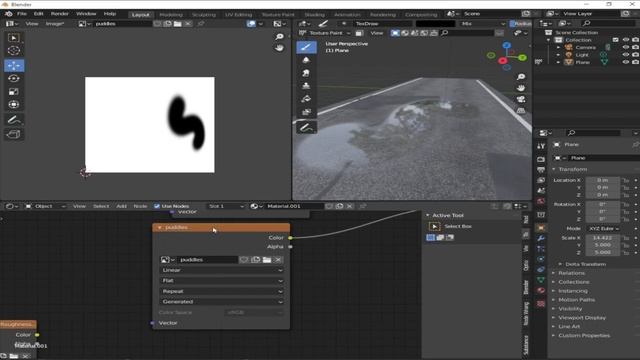Switch to the UV Editing workspace tab
640x360 pixels.
click(238, 15)
